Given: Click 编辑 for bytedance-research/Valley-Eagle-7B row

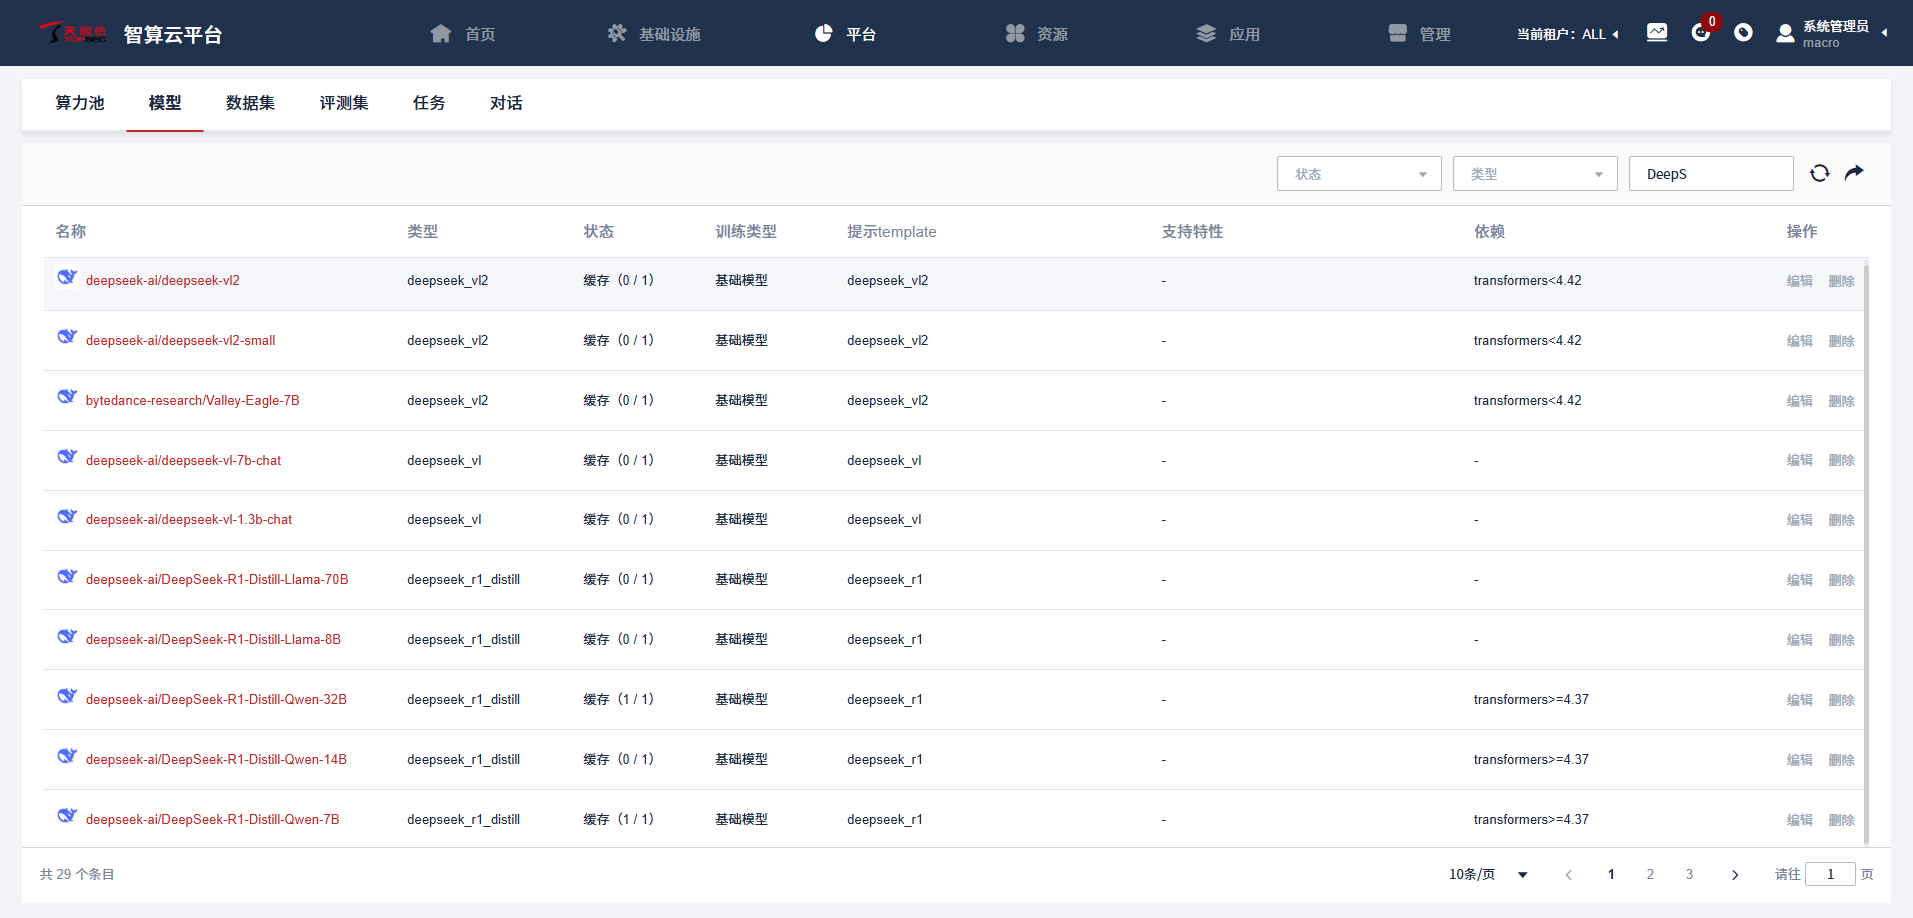Looking at the screenshot, I should click(1799, 401).
